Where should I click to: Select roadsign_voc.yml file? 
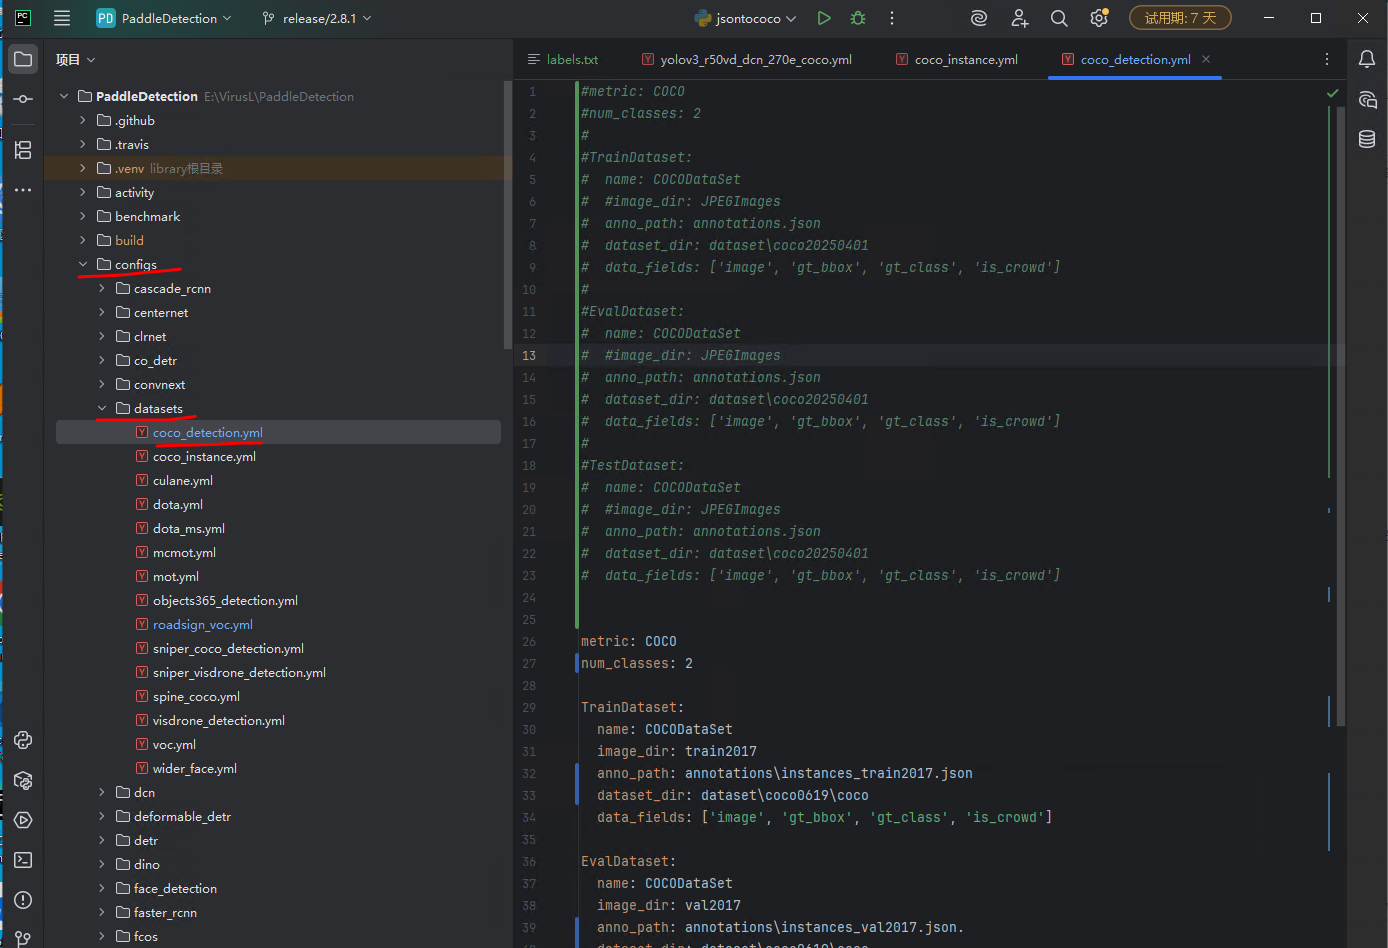tap(202, 624)
